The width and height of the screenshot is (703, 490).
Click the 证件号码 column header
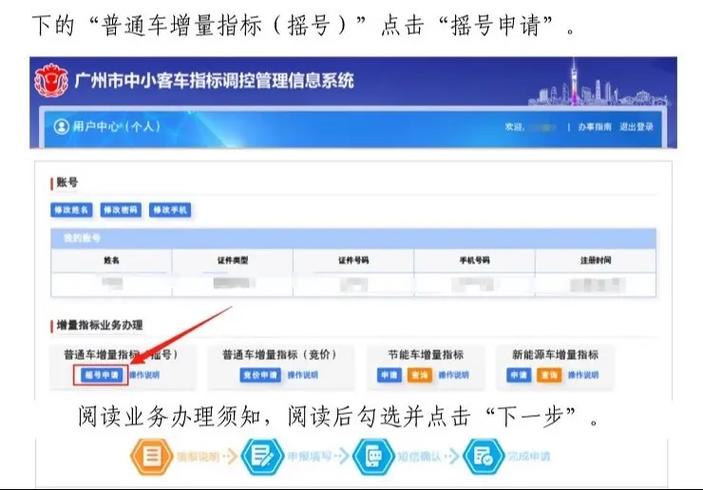coord(354,260)
